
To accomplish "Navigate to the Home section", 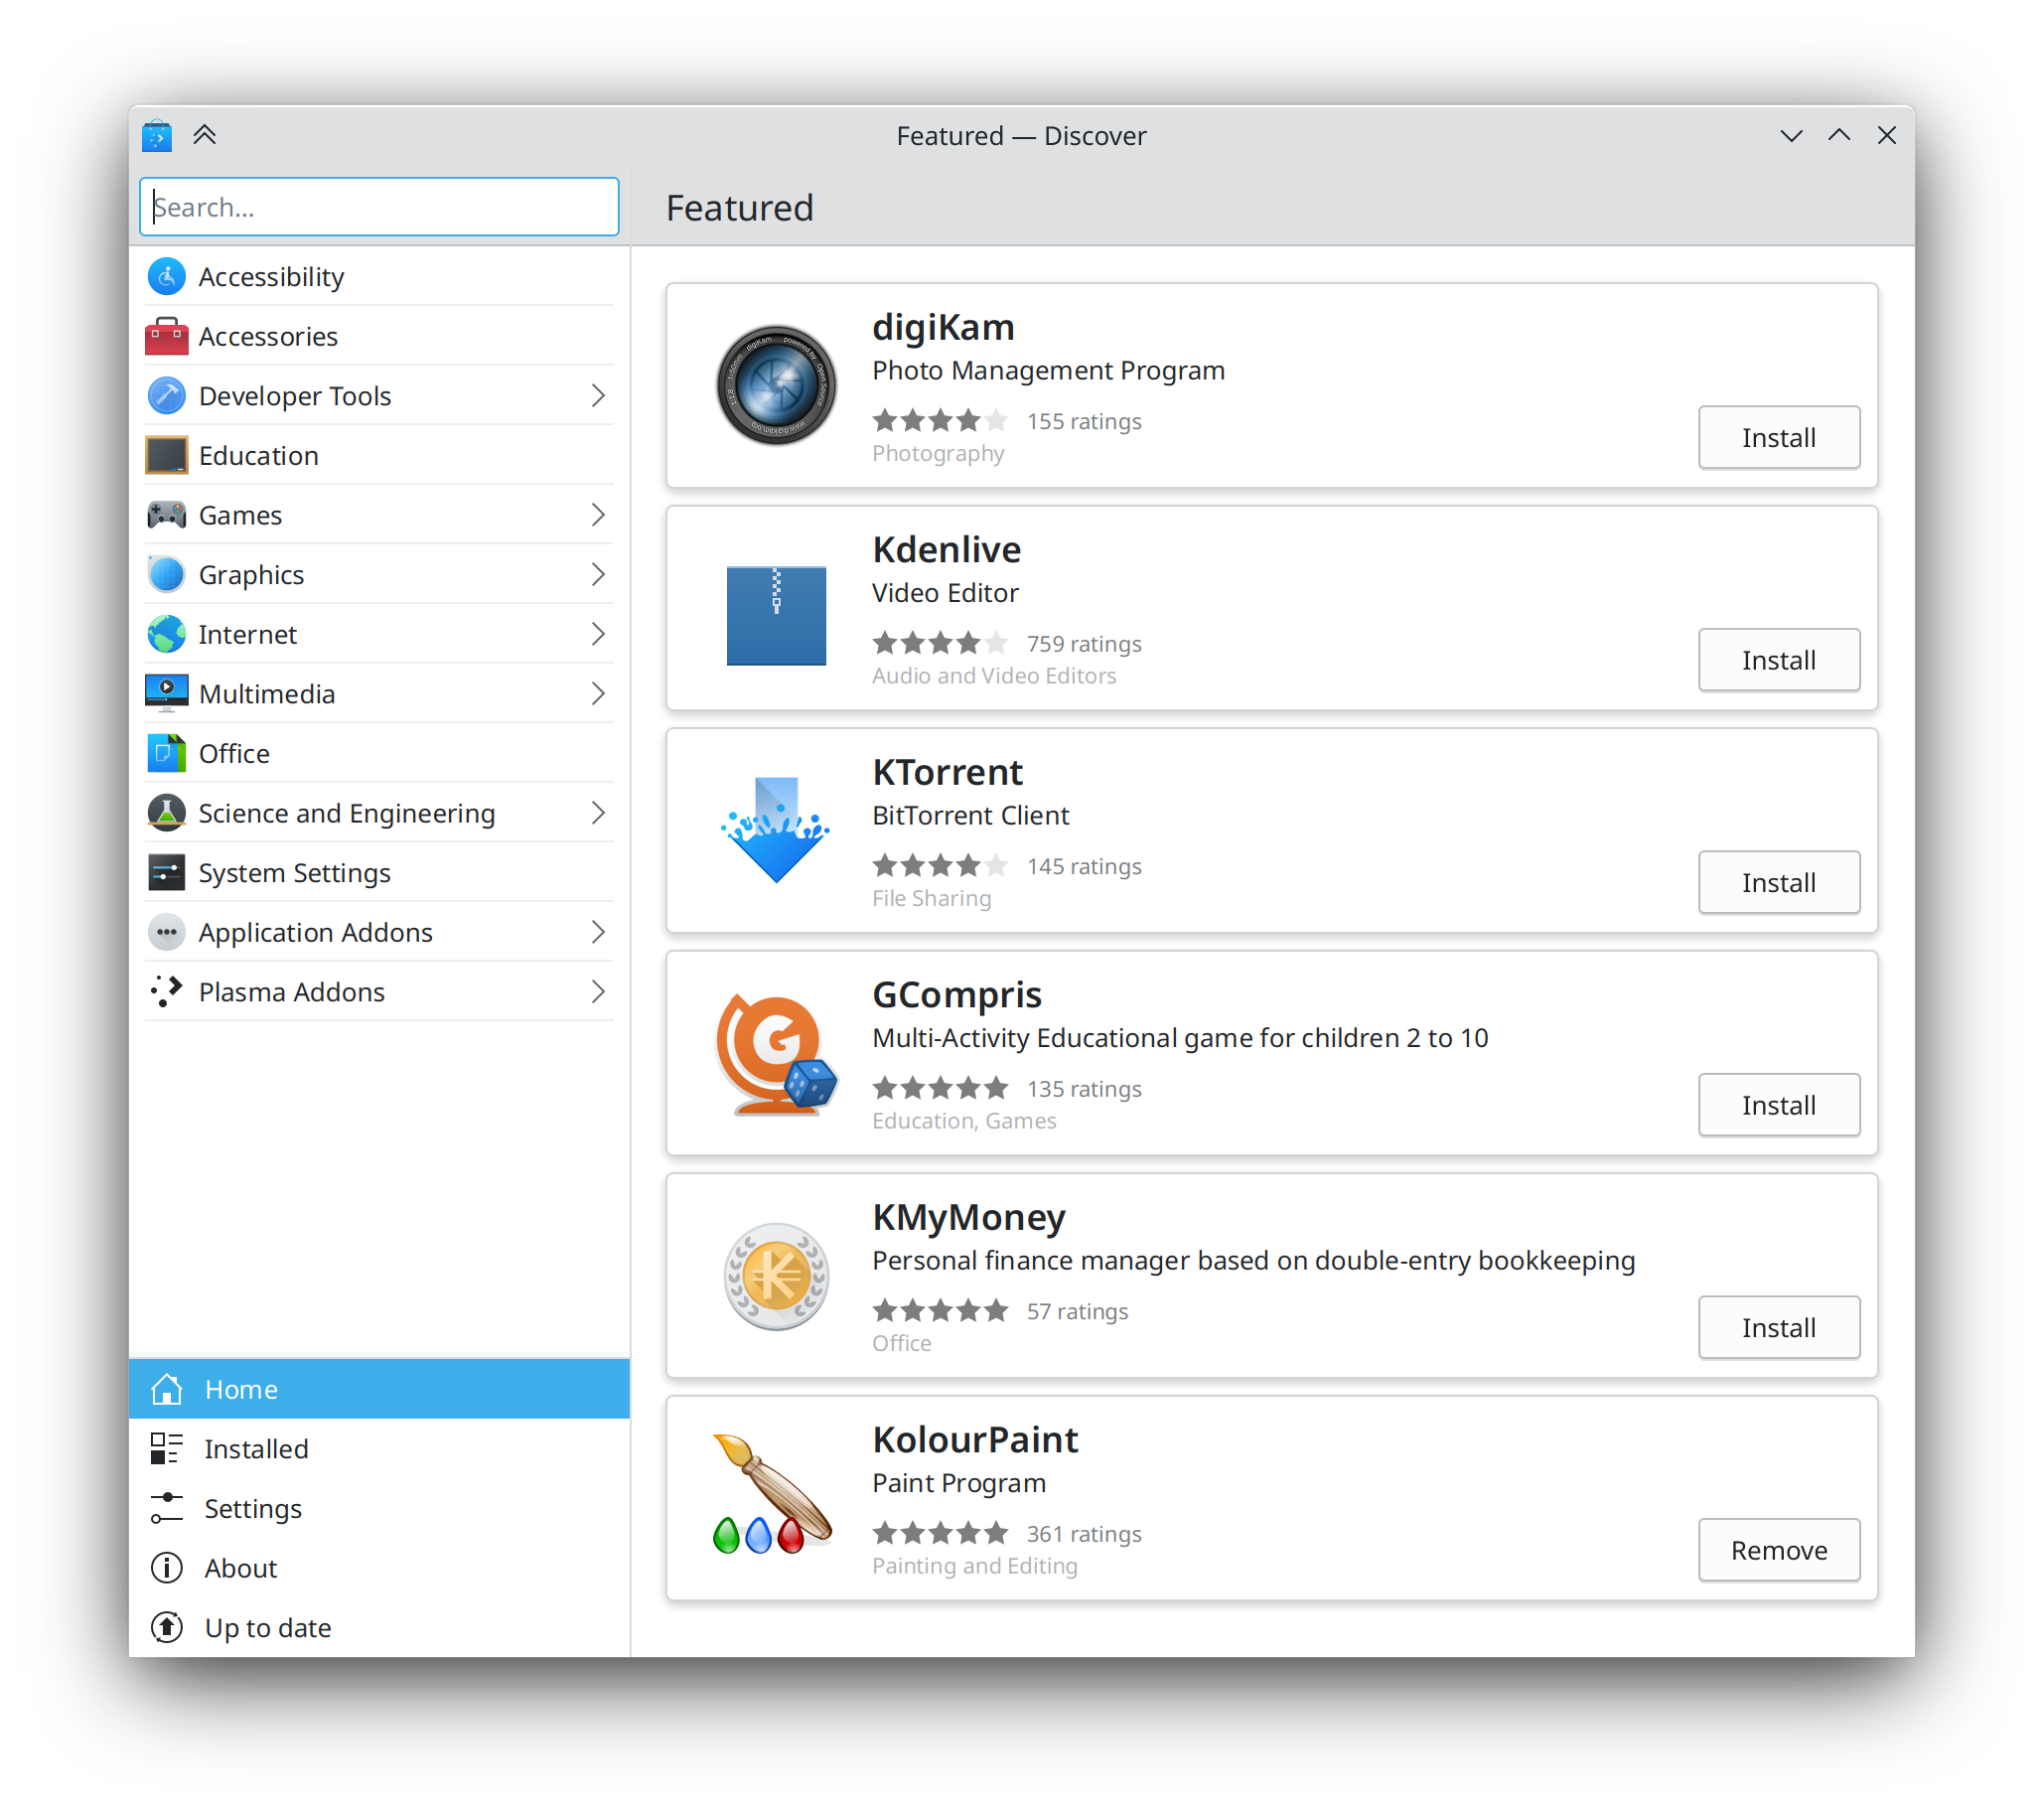I will tap(380, 1389).
